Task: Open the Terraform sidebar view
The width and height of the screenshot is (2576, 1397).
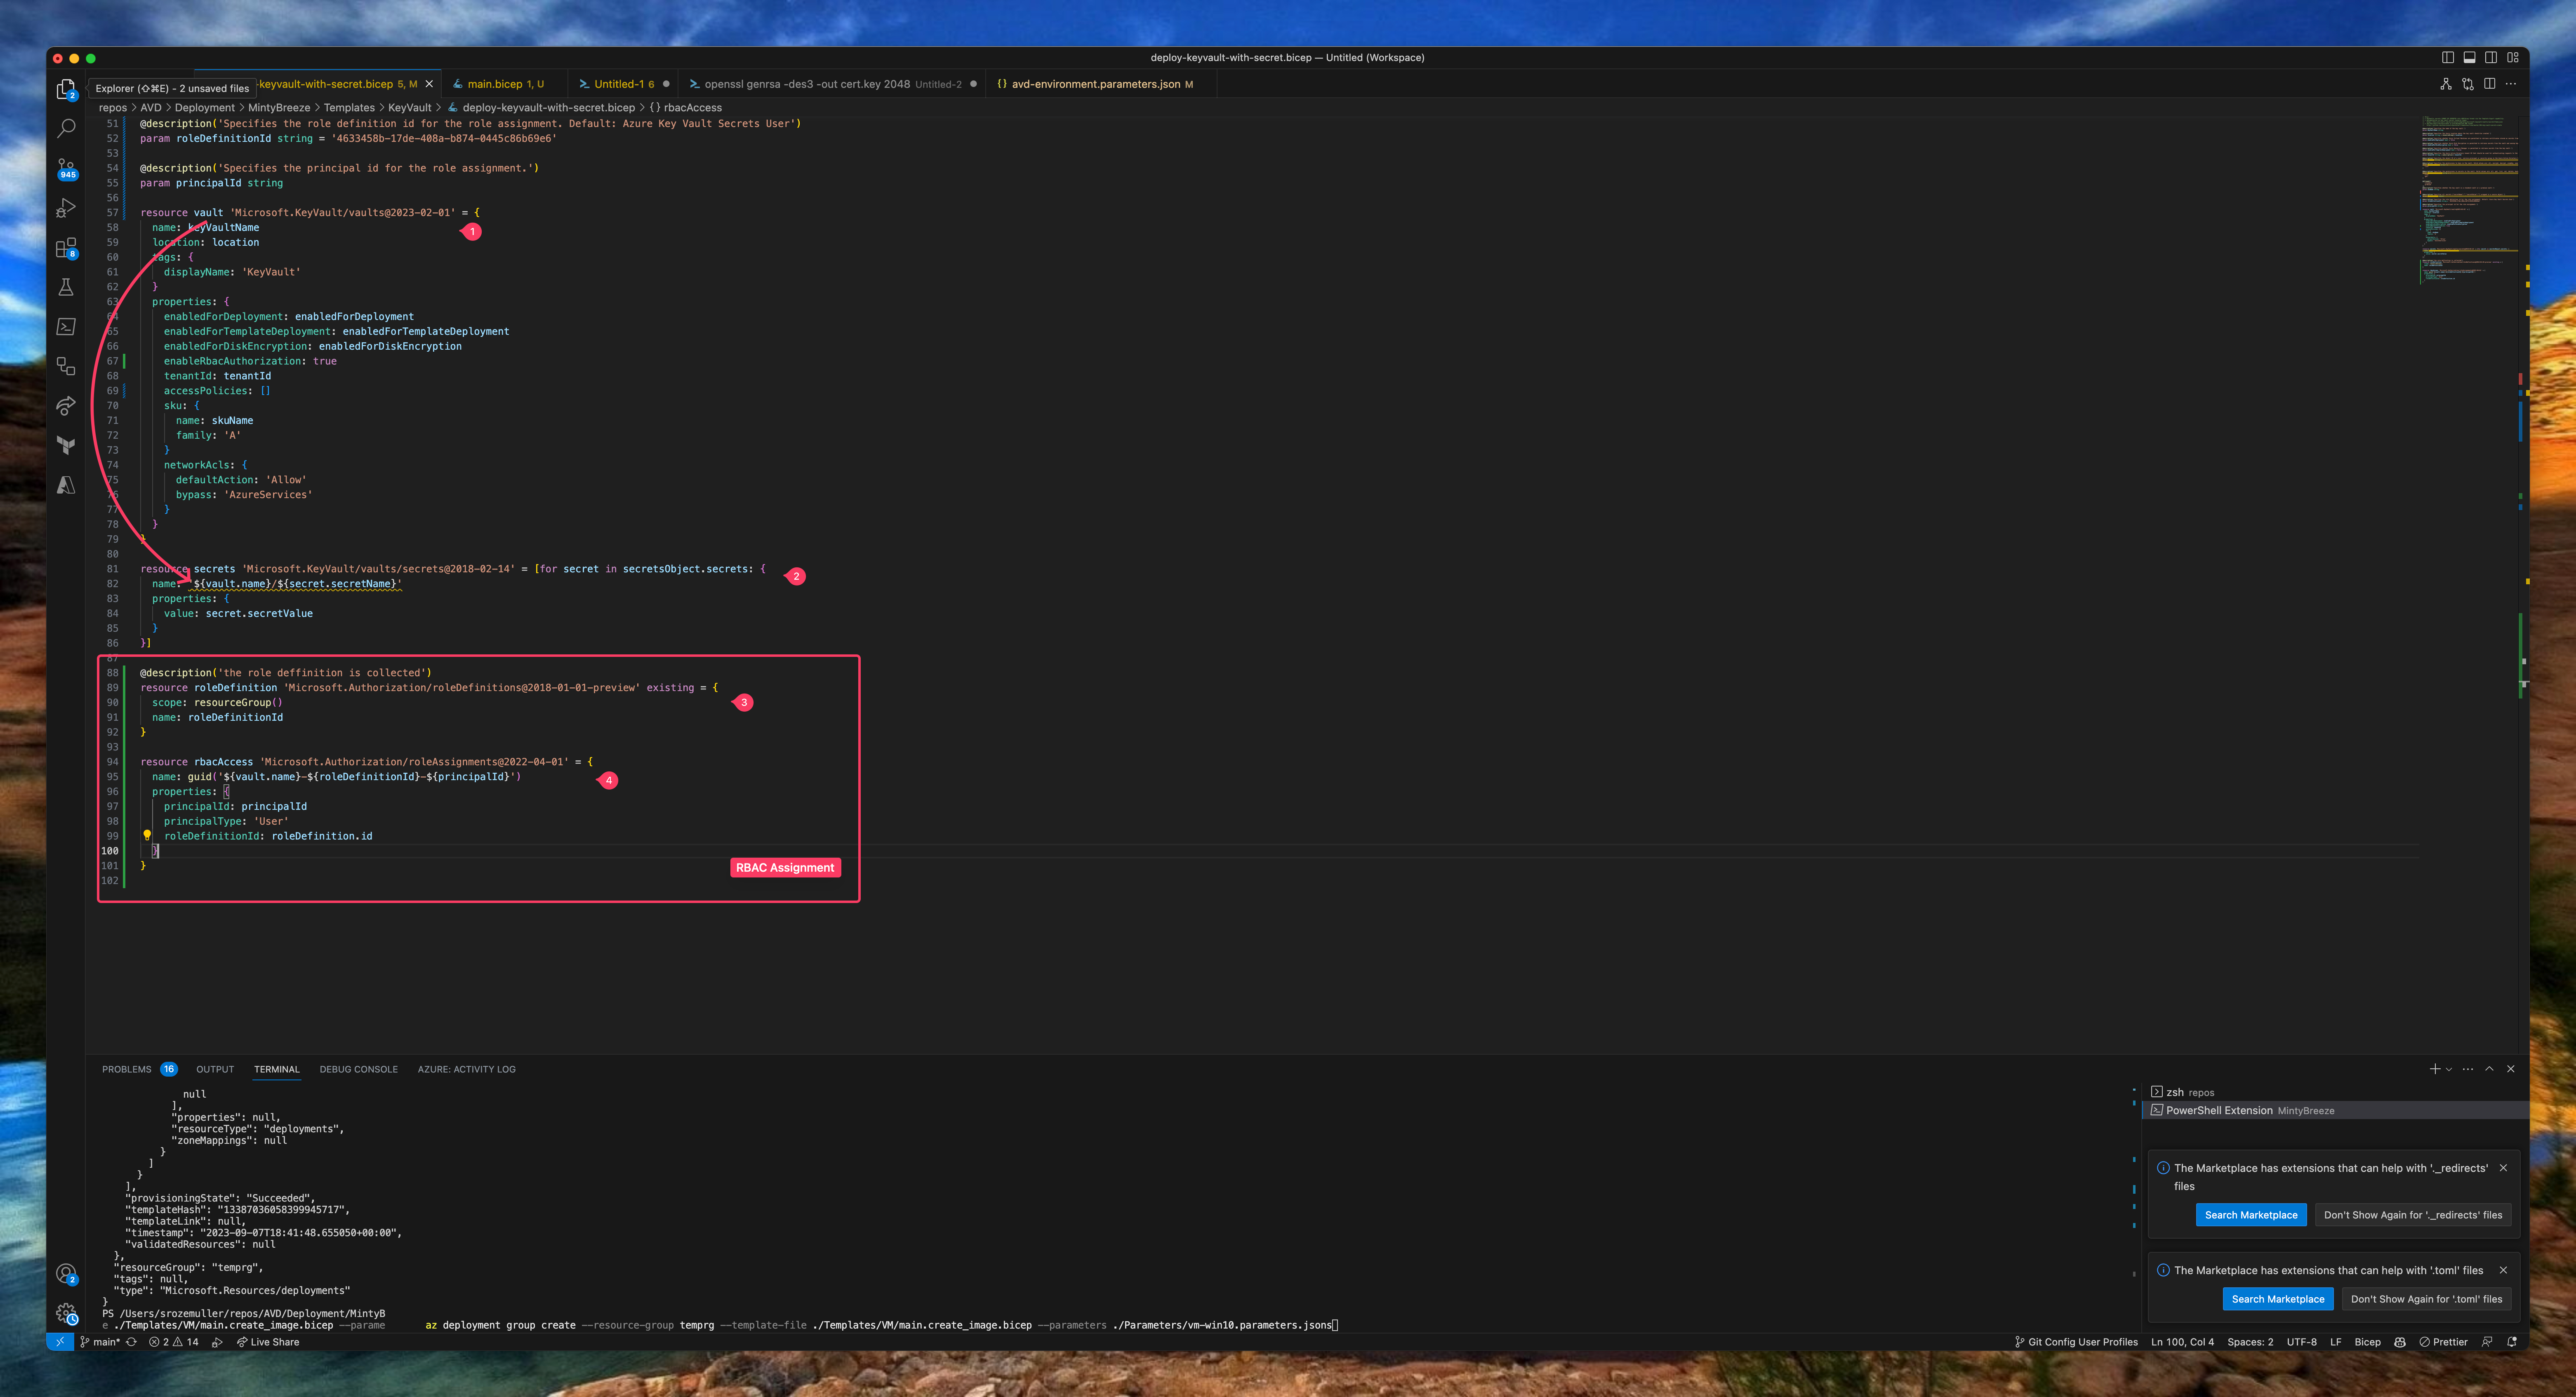Action: [x=66, y=445]
